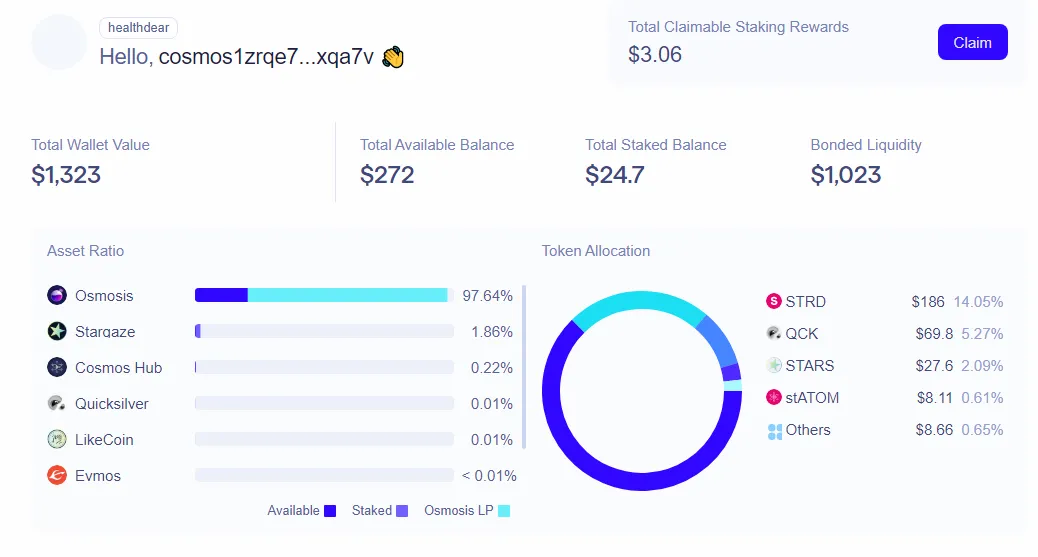Click the Staked legend color swatch
1038x557 pixels.
(402, 511)
